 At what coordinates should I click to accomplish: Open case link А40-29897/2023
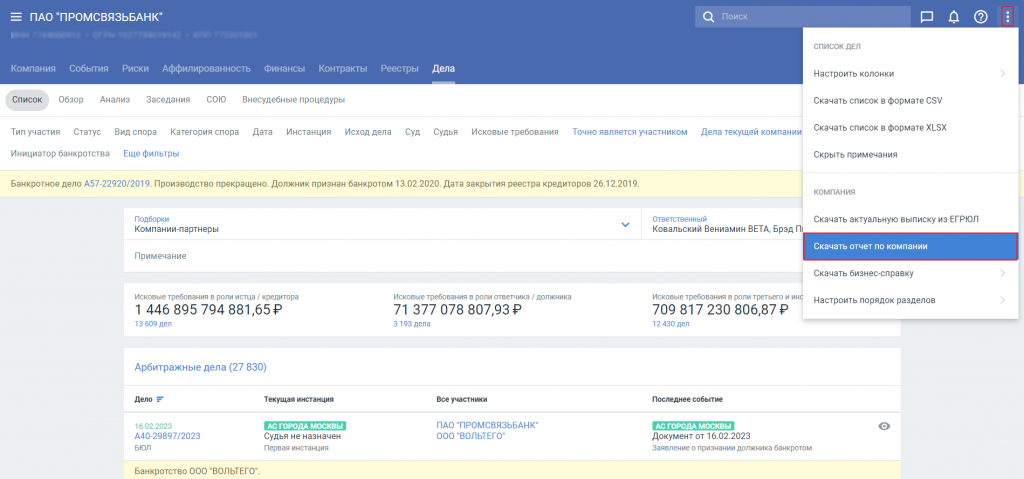click(x=167, y=436)
